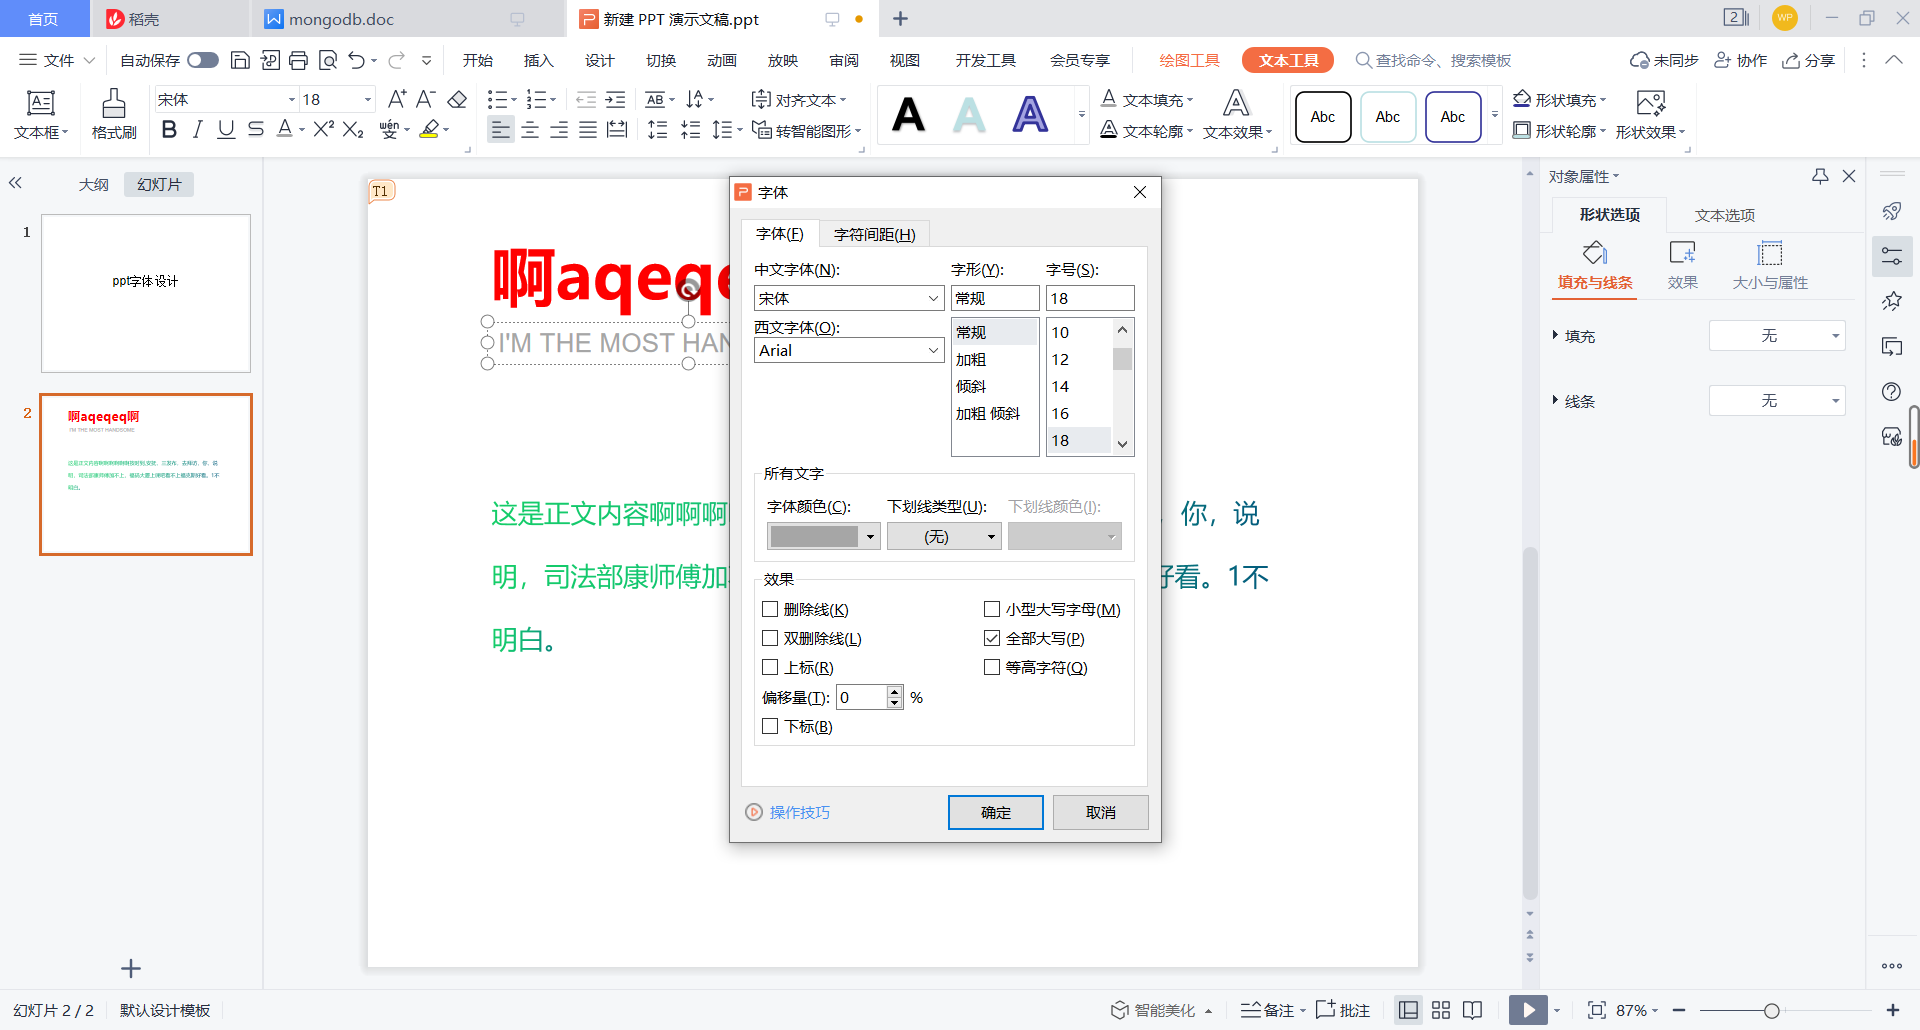Viewport: 1920px width, 1030px height.
Task: Check 小型大写字母 small caps checkbox
Action: click(992, 609)
